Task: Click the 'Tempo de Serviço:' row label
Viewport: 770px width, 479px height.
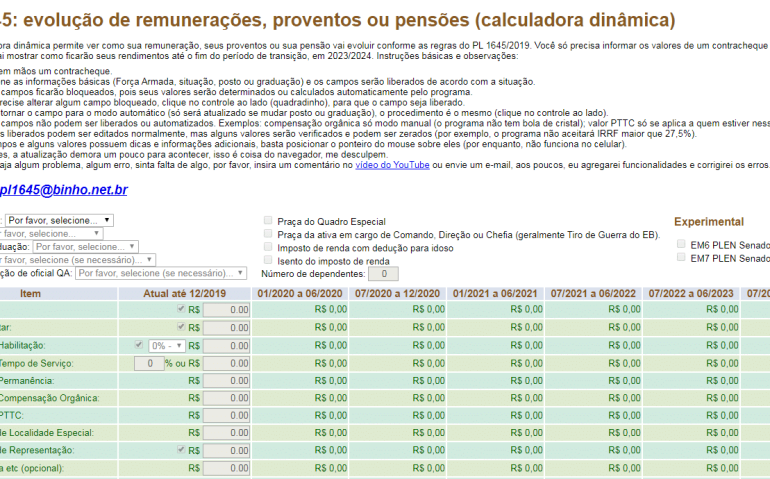Action: tap(36, 364)
